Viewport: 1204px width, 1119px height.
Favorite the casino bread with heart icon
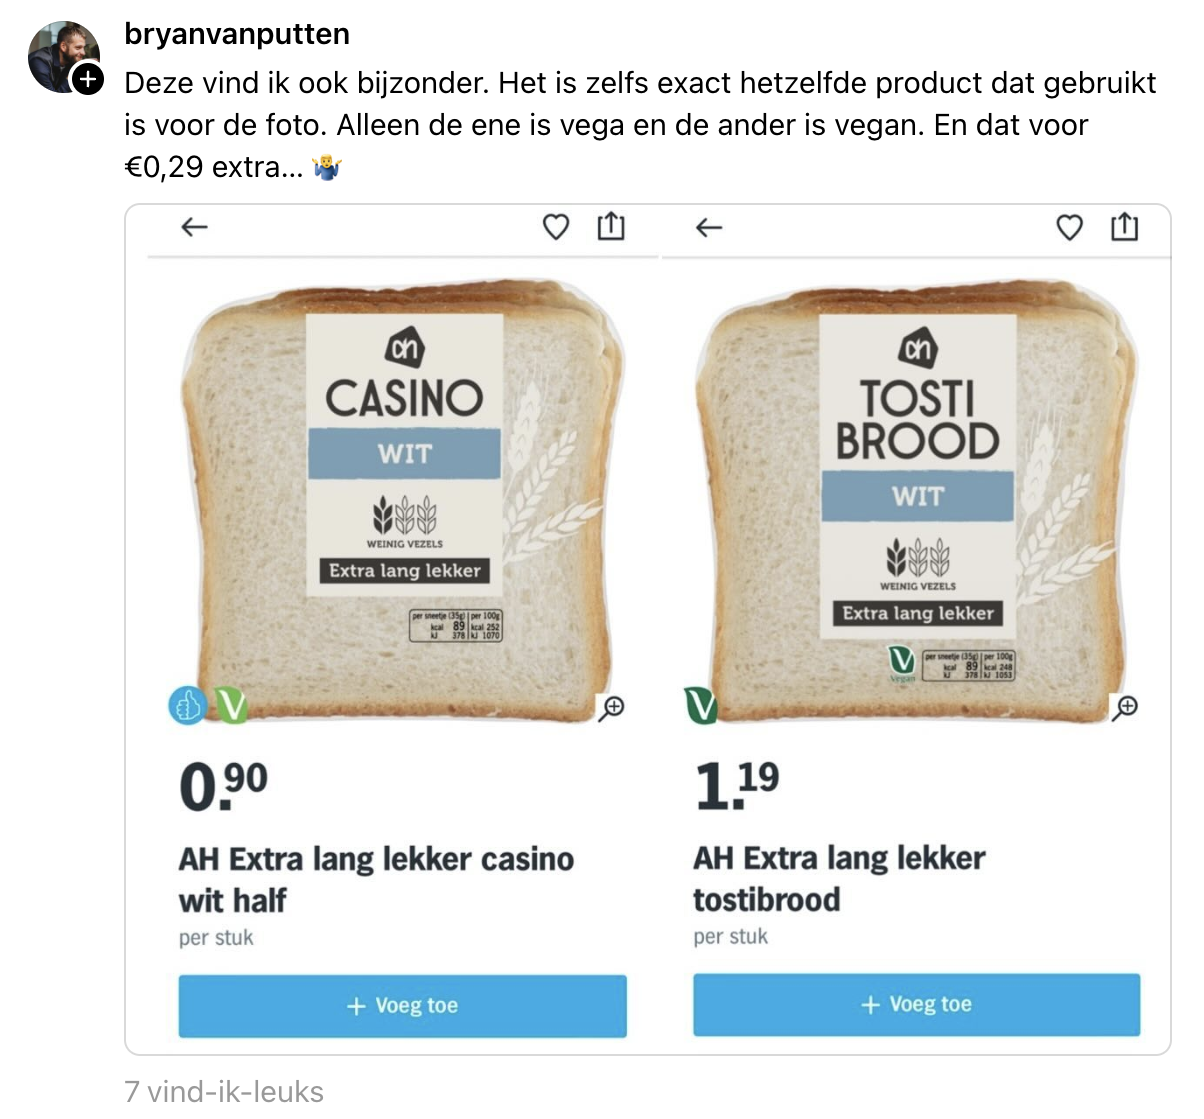[556, 228]
